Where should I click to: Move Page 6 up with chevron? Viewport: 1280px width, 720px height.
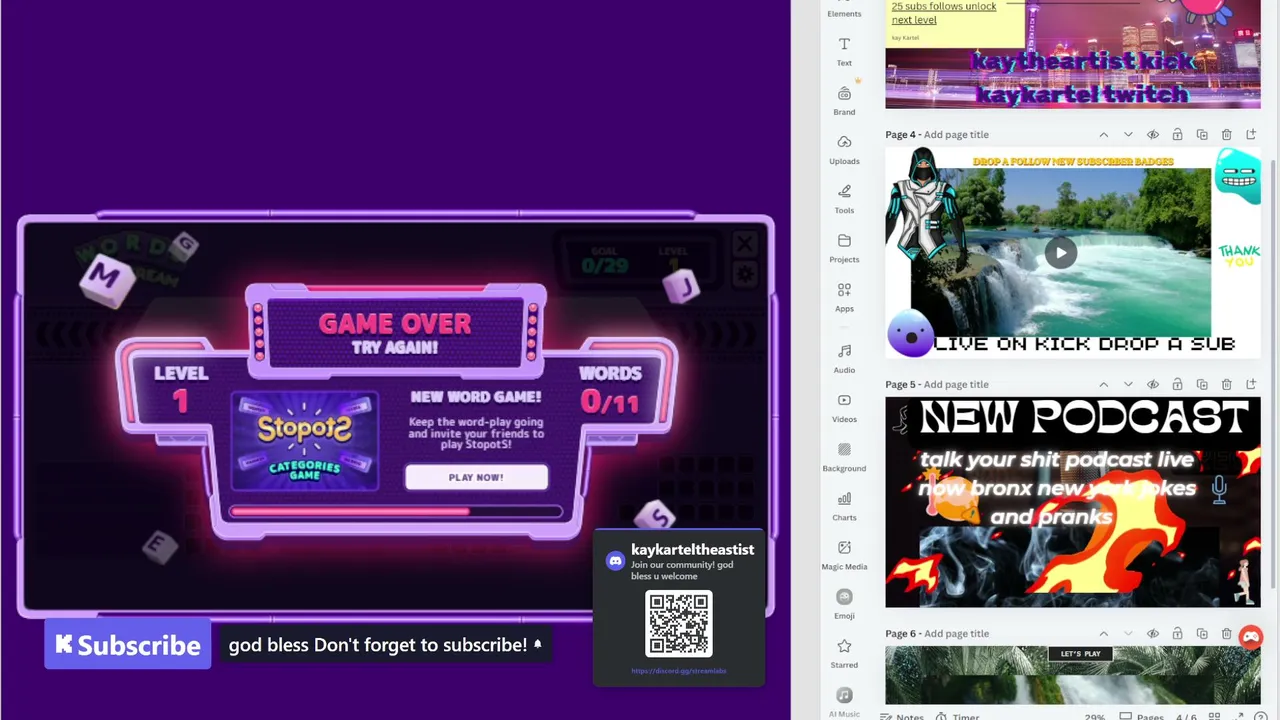coord(1104,634)
